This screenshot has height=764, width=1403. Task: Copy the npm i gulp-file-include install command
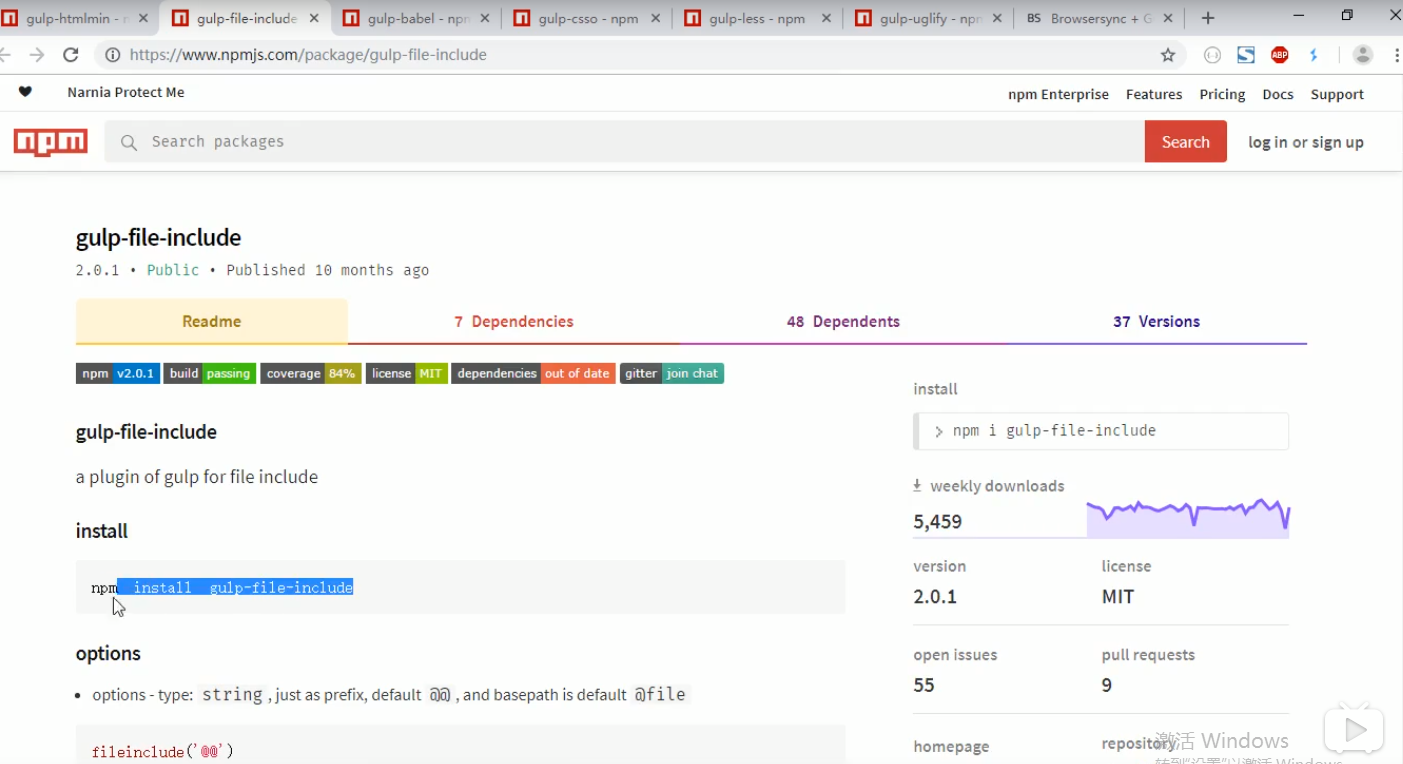point(1102,431)
